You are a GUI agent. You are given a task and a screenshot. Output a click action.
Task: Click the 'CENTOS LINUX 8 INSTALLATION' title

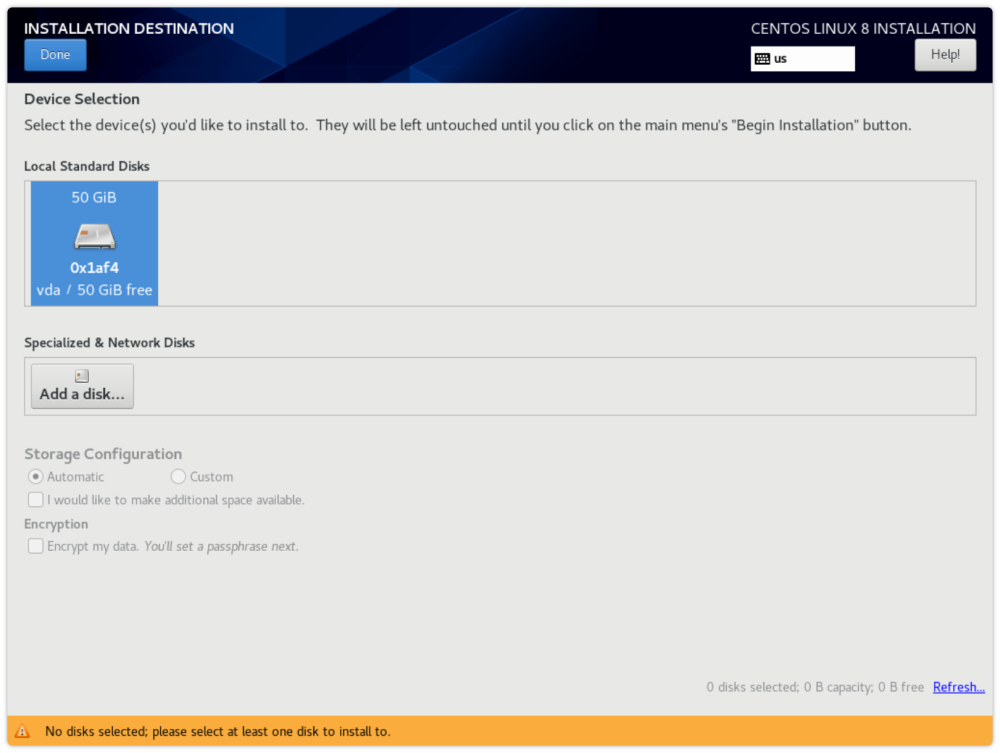pyautogui.click(x=863, y=29)
